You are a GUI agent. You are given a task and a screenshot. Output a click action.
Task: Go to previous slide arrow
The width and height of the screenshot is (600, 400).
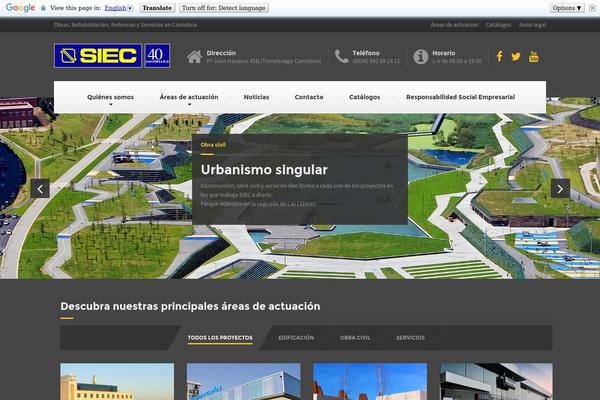pos(40,189)
